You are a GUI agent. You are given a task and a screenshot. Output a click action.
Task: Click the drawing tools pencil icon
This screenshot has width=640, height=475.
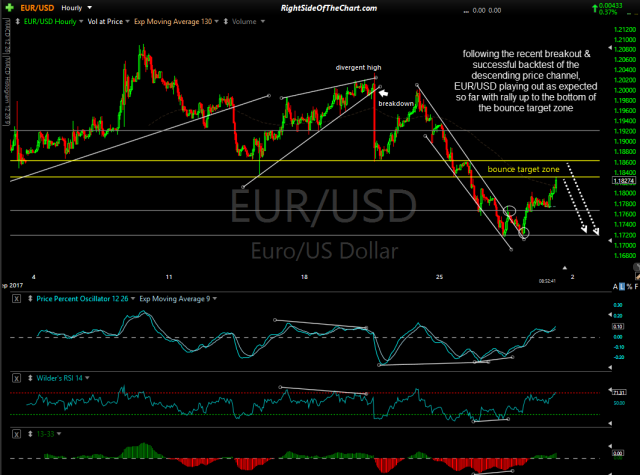coord(638,277)
